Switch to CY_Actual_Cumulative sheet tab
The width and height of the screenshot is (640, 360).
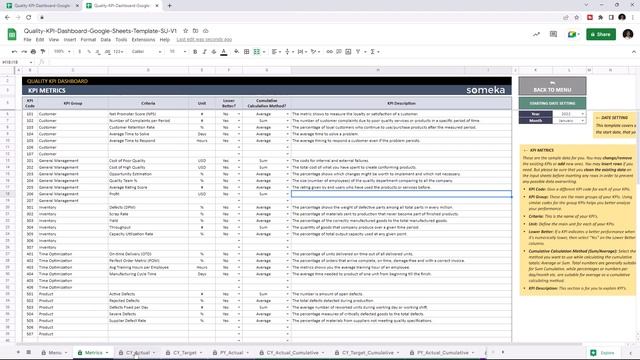[292, 353]
